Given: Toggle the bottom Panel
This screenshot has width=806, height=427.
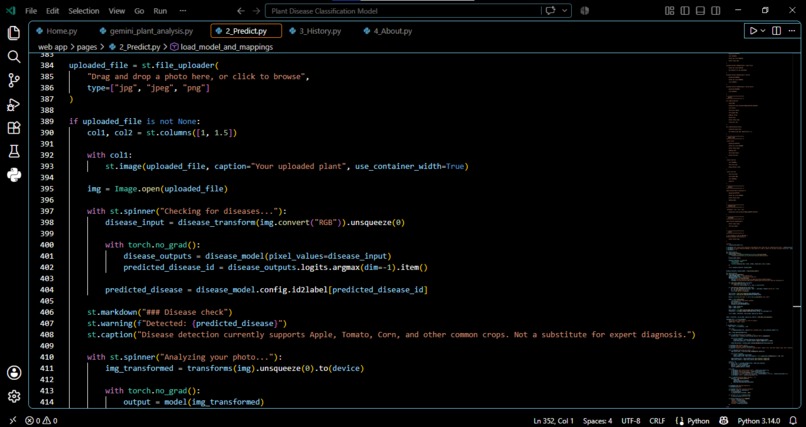Looking at the screenshot, I should tap(700, 11).
